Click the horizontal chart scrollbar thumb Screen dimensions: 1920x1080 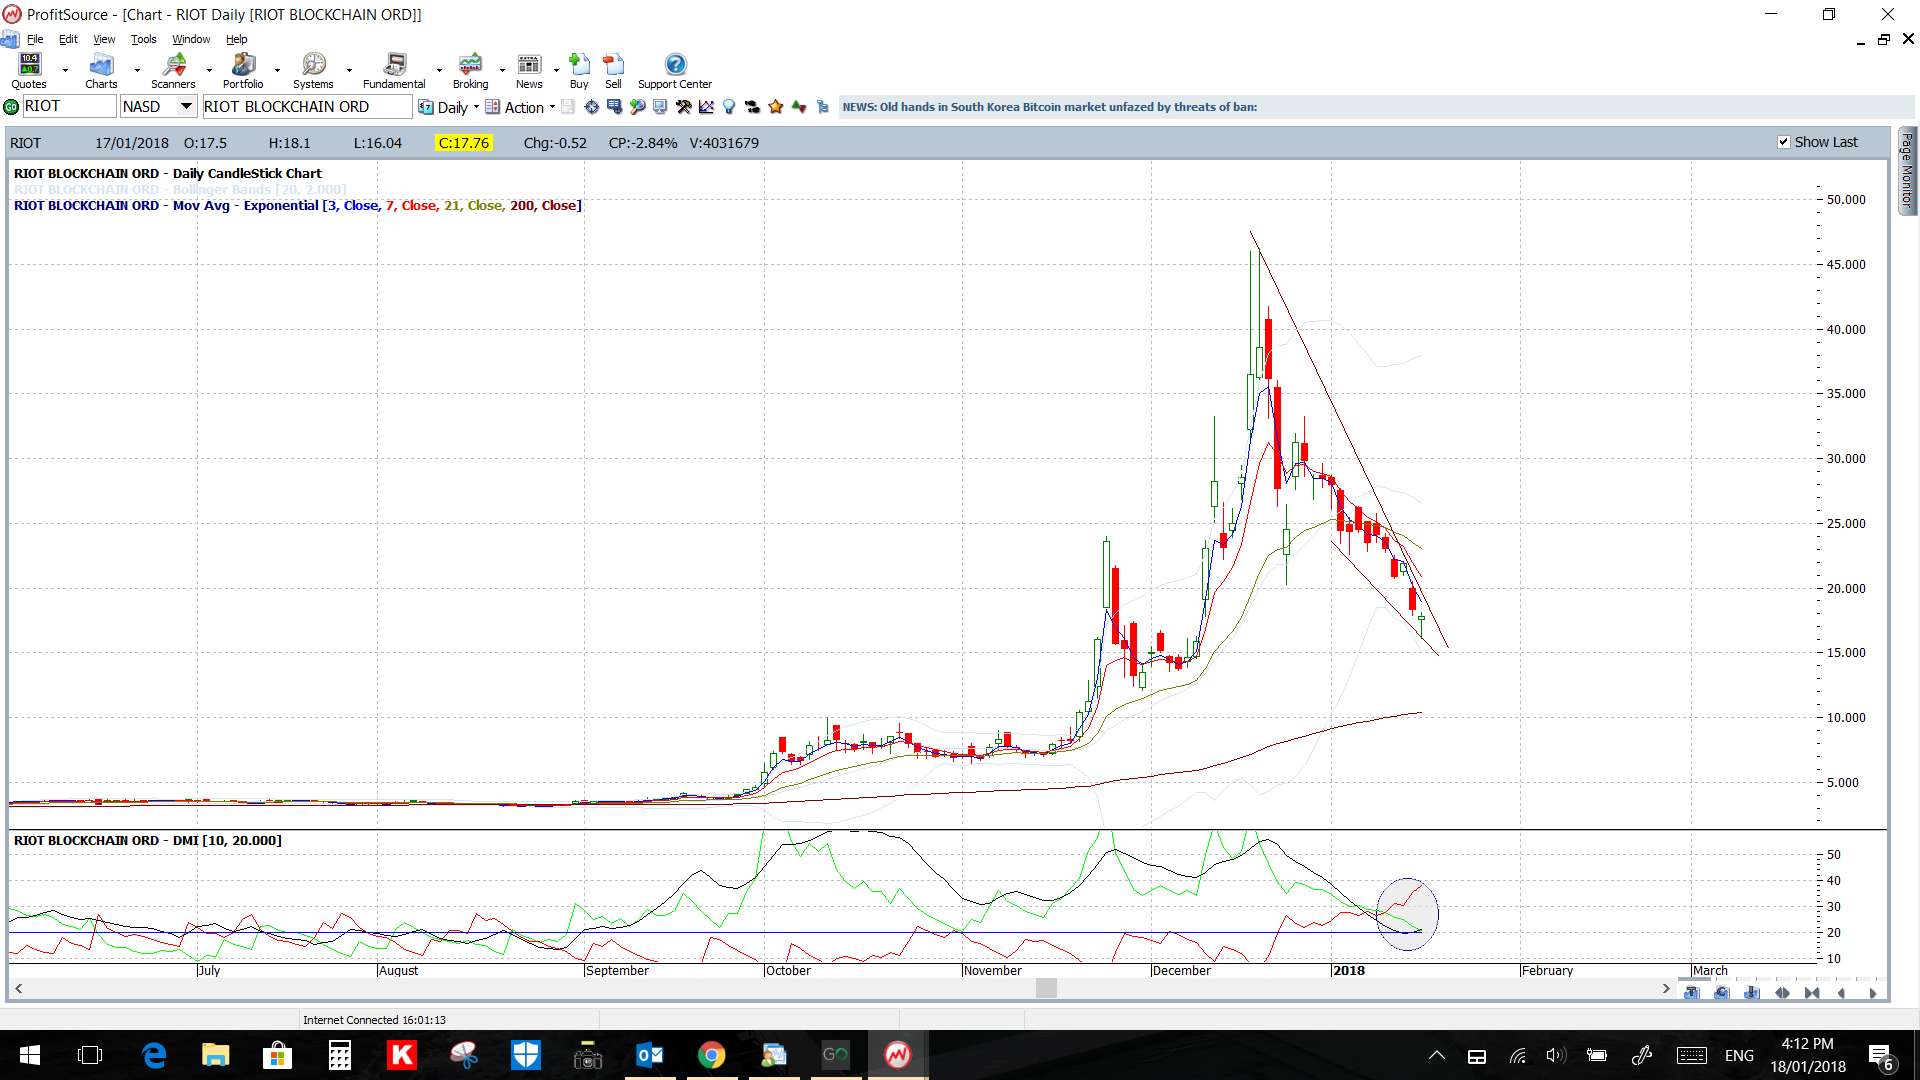coord(1046,989)
